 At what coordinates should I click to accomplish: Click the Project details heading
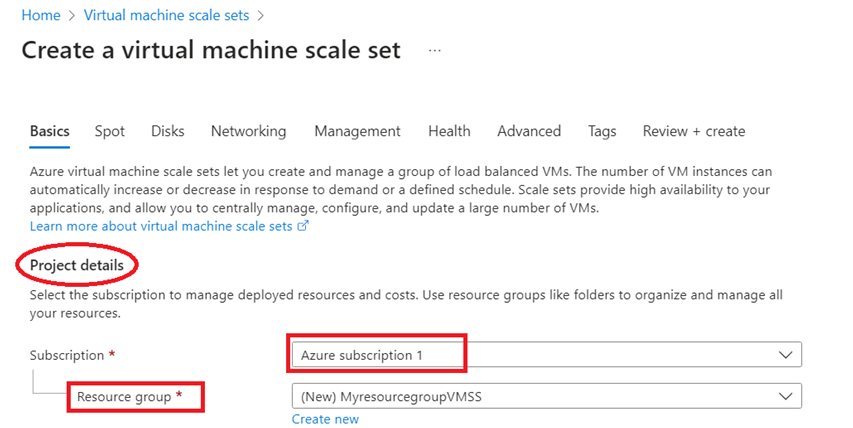(77, 265)
